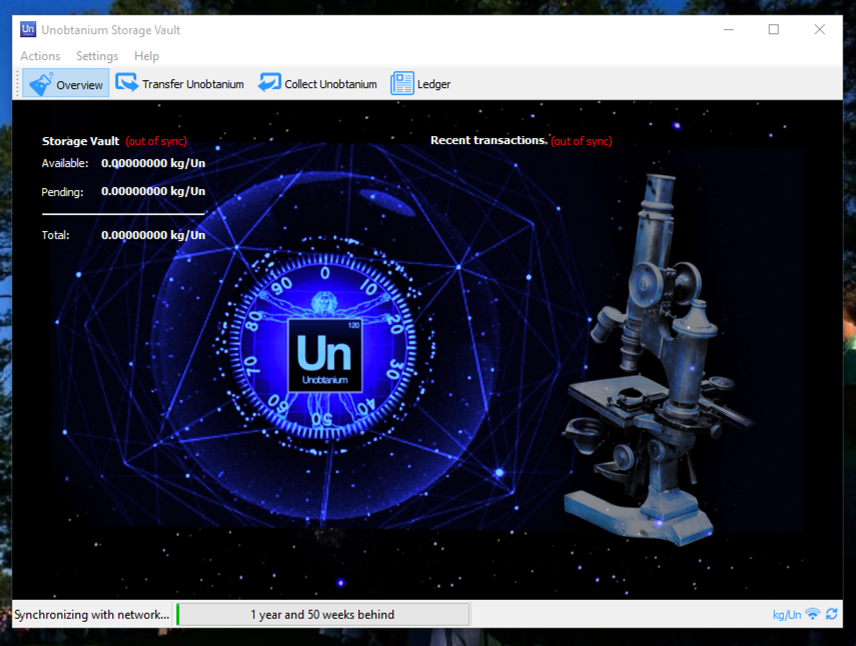Open the Help menu
Image resolution: width=856 pixels, height=646 pixels.
coord(146,56)
